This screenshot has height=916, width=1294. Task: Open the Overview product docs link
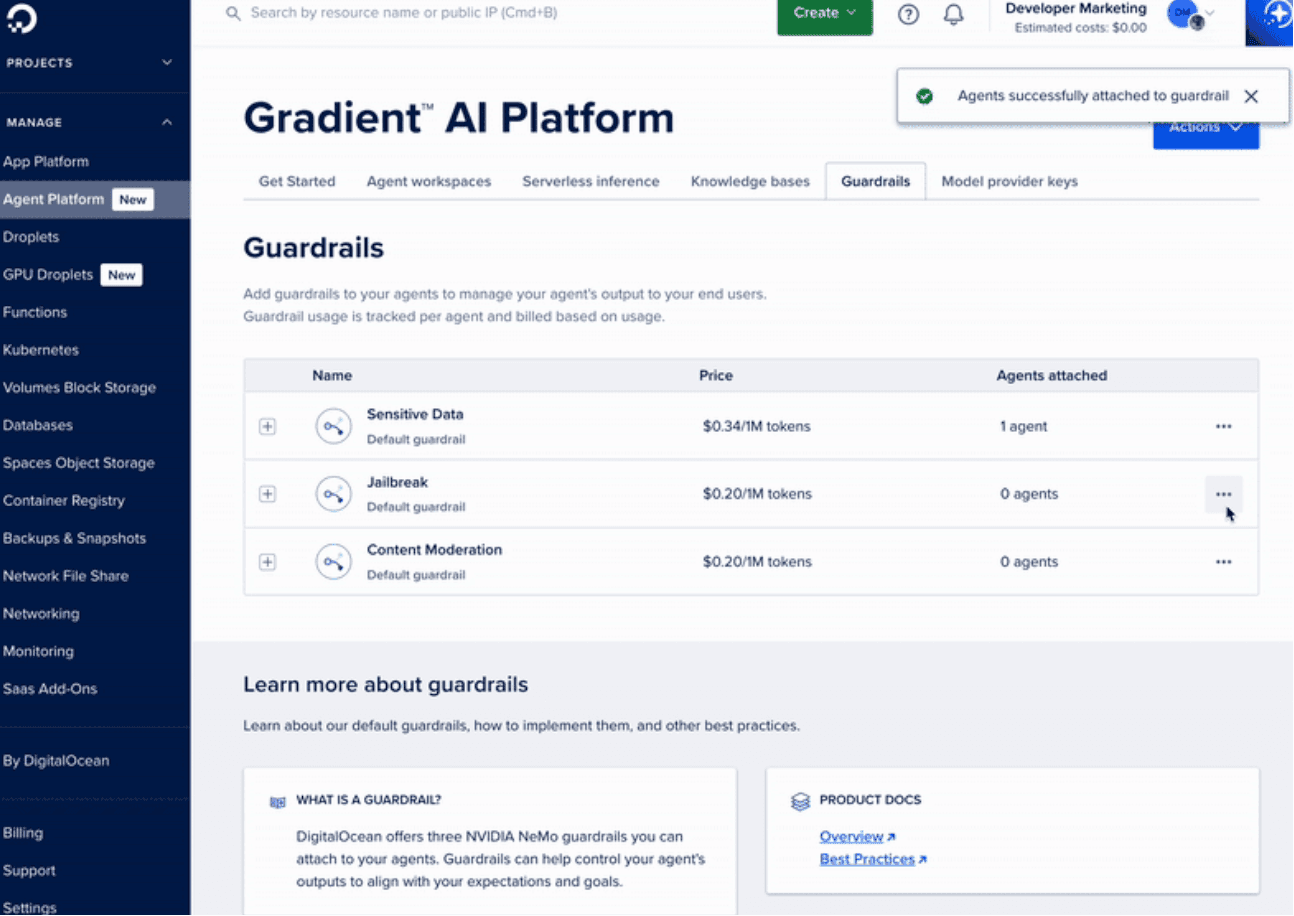pos(851,836)
